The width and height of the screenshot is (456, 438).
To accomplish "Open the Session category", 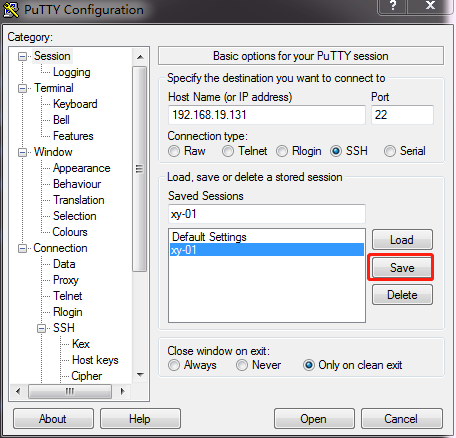I will [x=52, y=56].
